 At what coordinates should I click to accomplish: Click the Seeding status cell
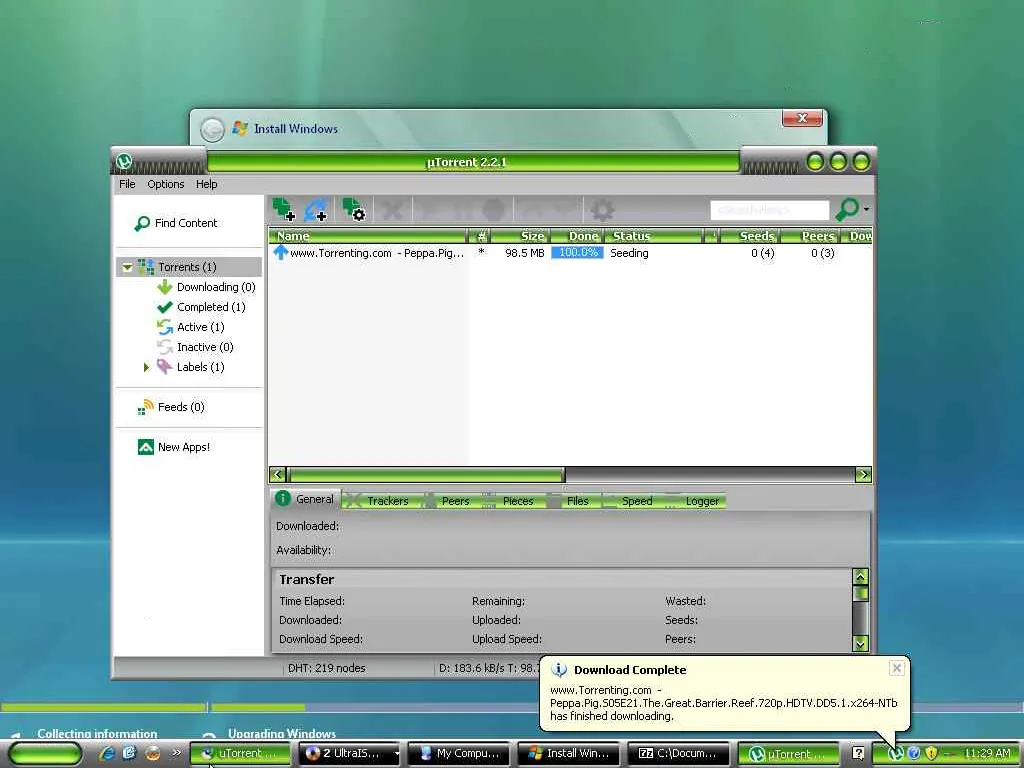click(x=629, y=253)
